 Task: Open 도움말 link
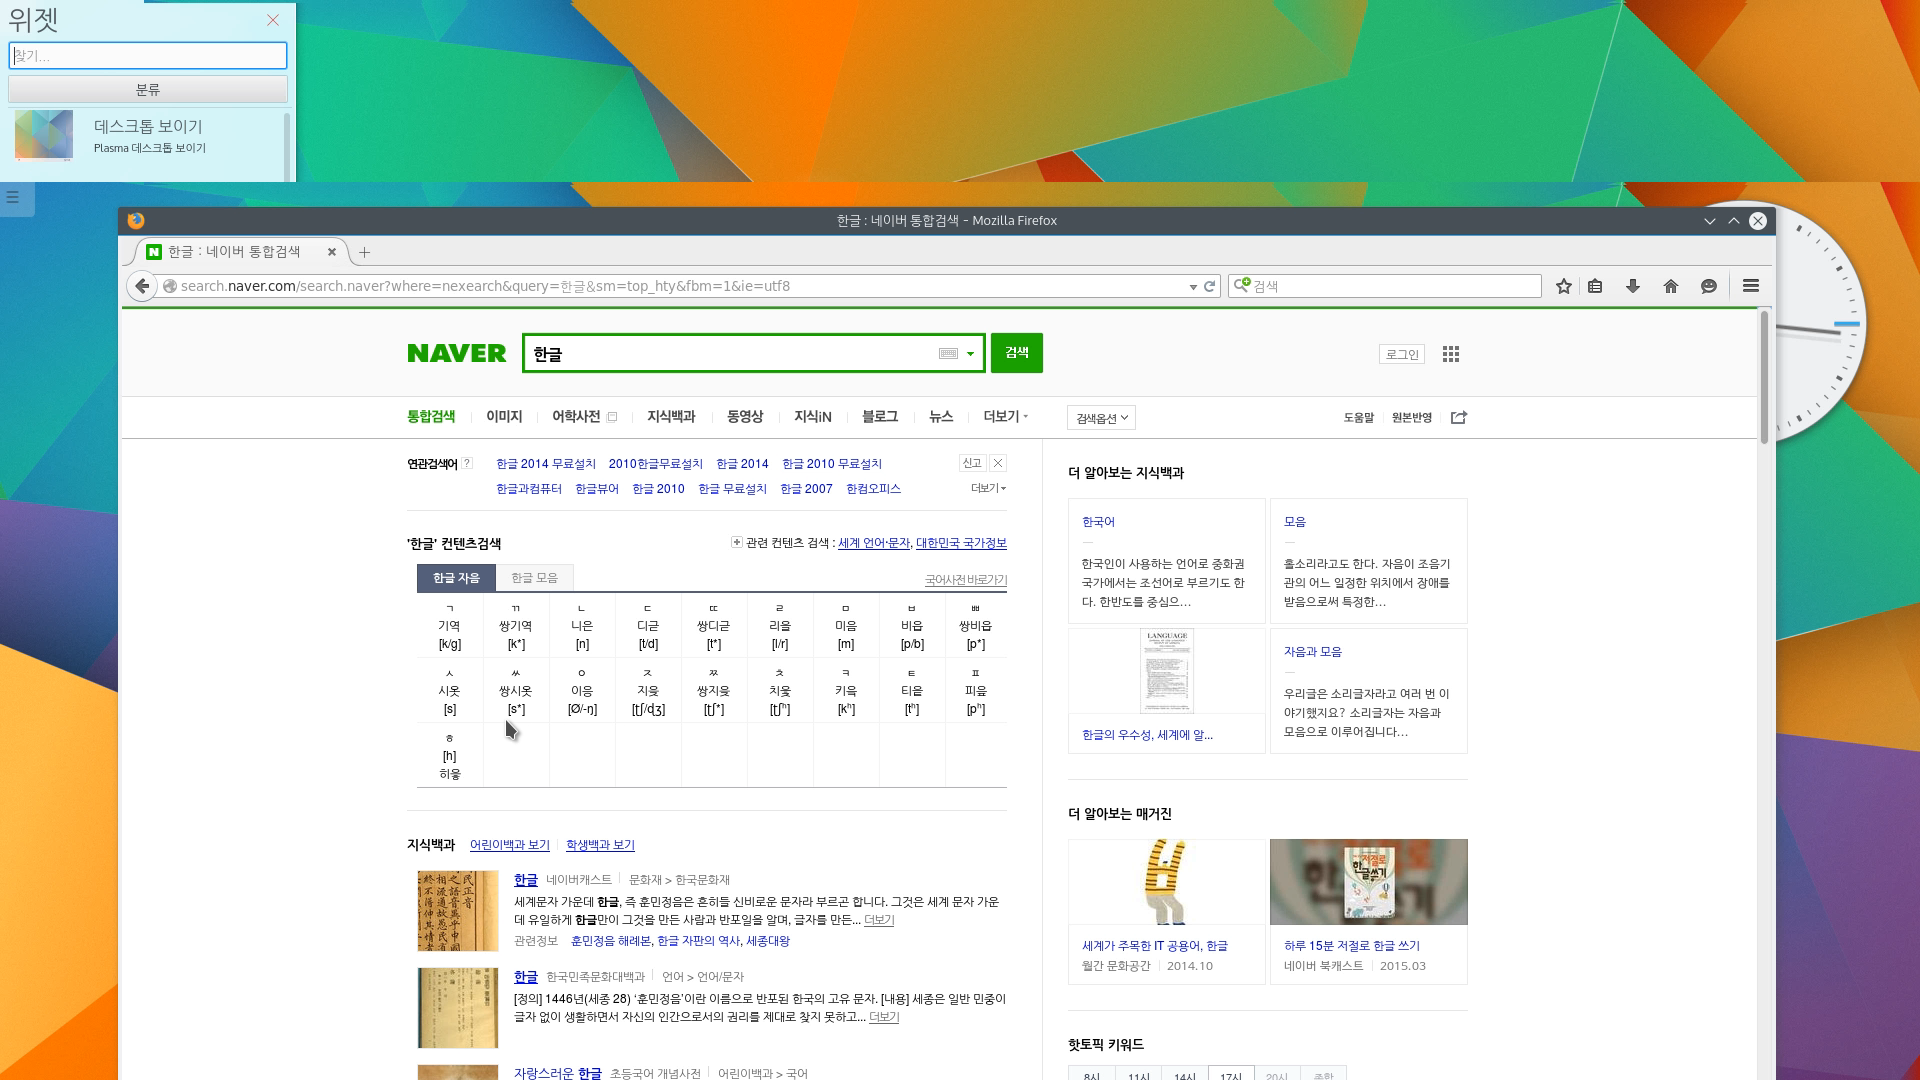click(x=1358, y=418)
